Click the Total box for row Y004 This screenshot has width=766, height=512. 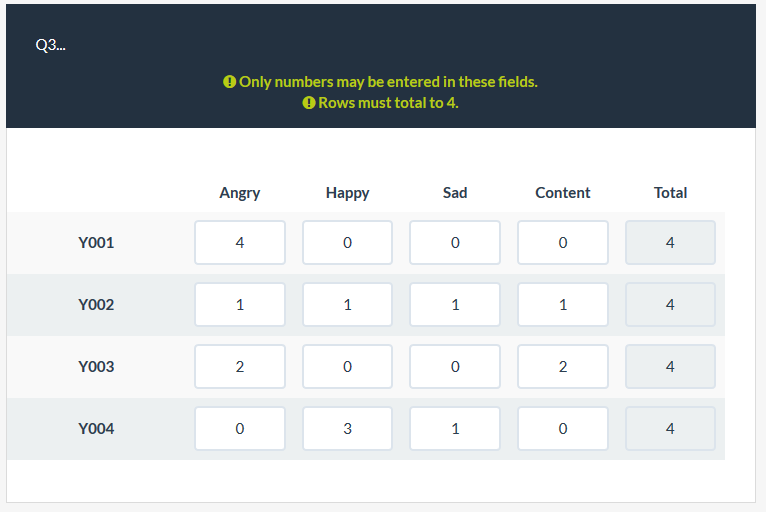[670, 429]
